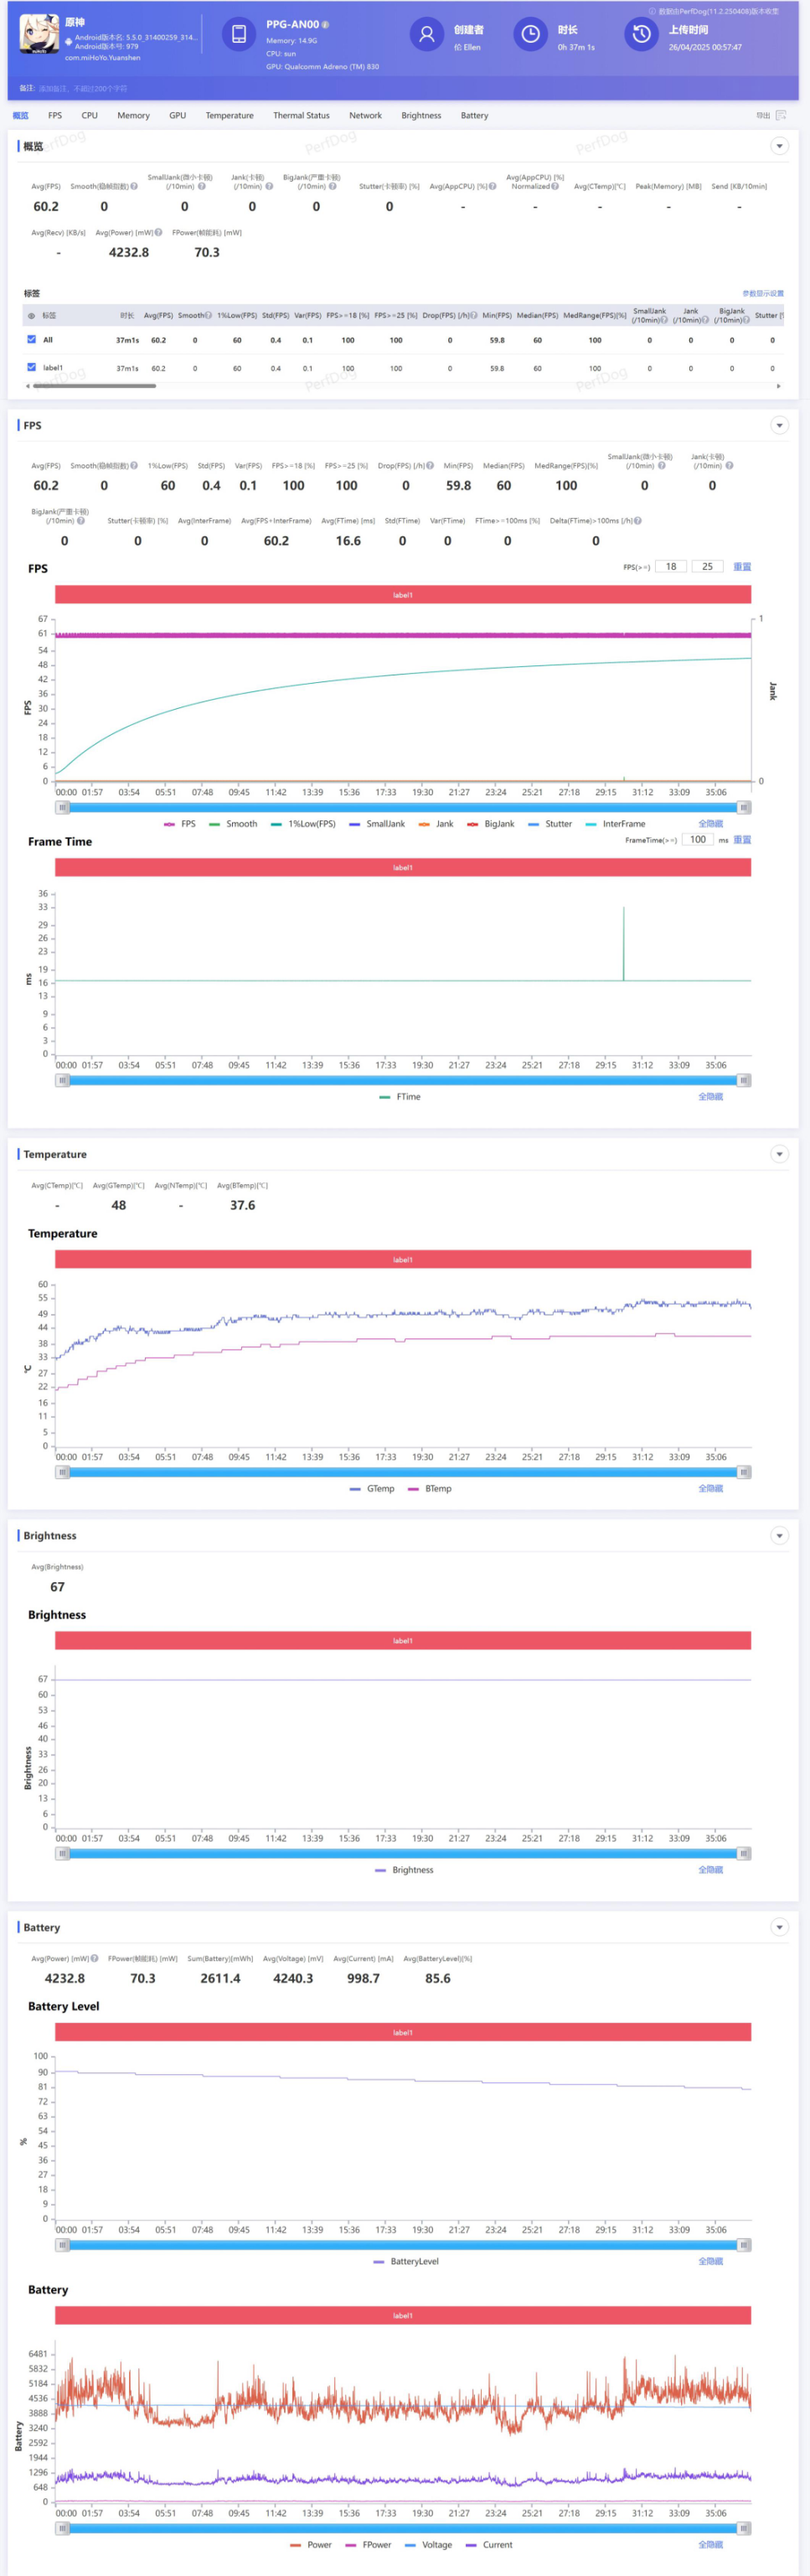Open help icon for BigJank in FPS section
The image size is (810, 2576).
[81, 521]
